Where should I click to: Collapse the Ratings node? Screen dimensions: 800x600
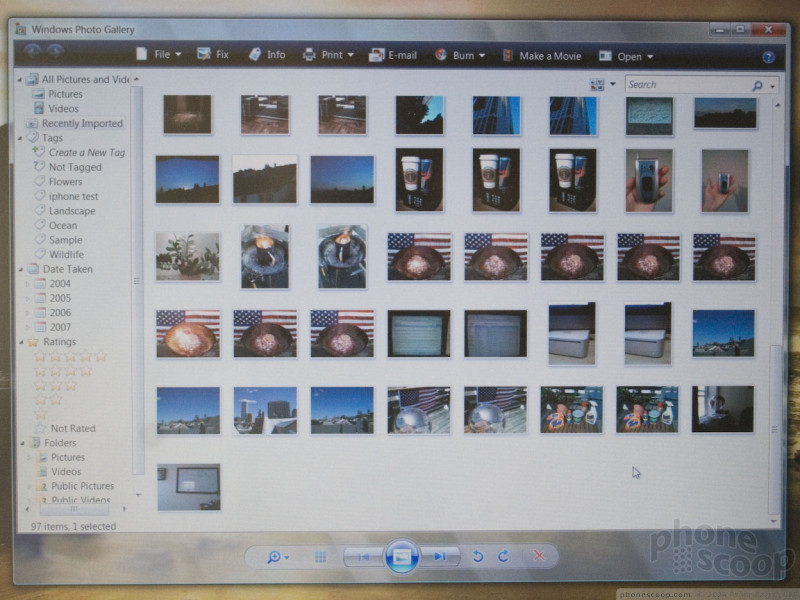tap(20, 342)
